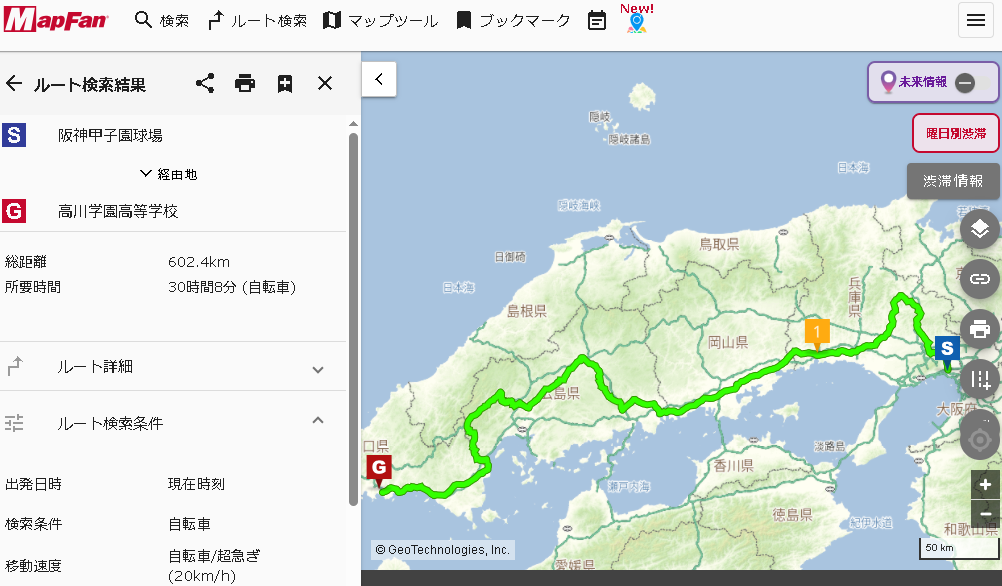The image size is (1002, 586).
Task: Open the calendar icon in the top bar
Action: click(597, 20)
